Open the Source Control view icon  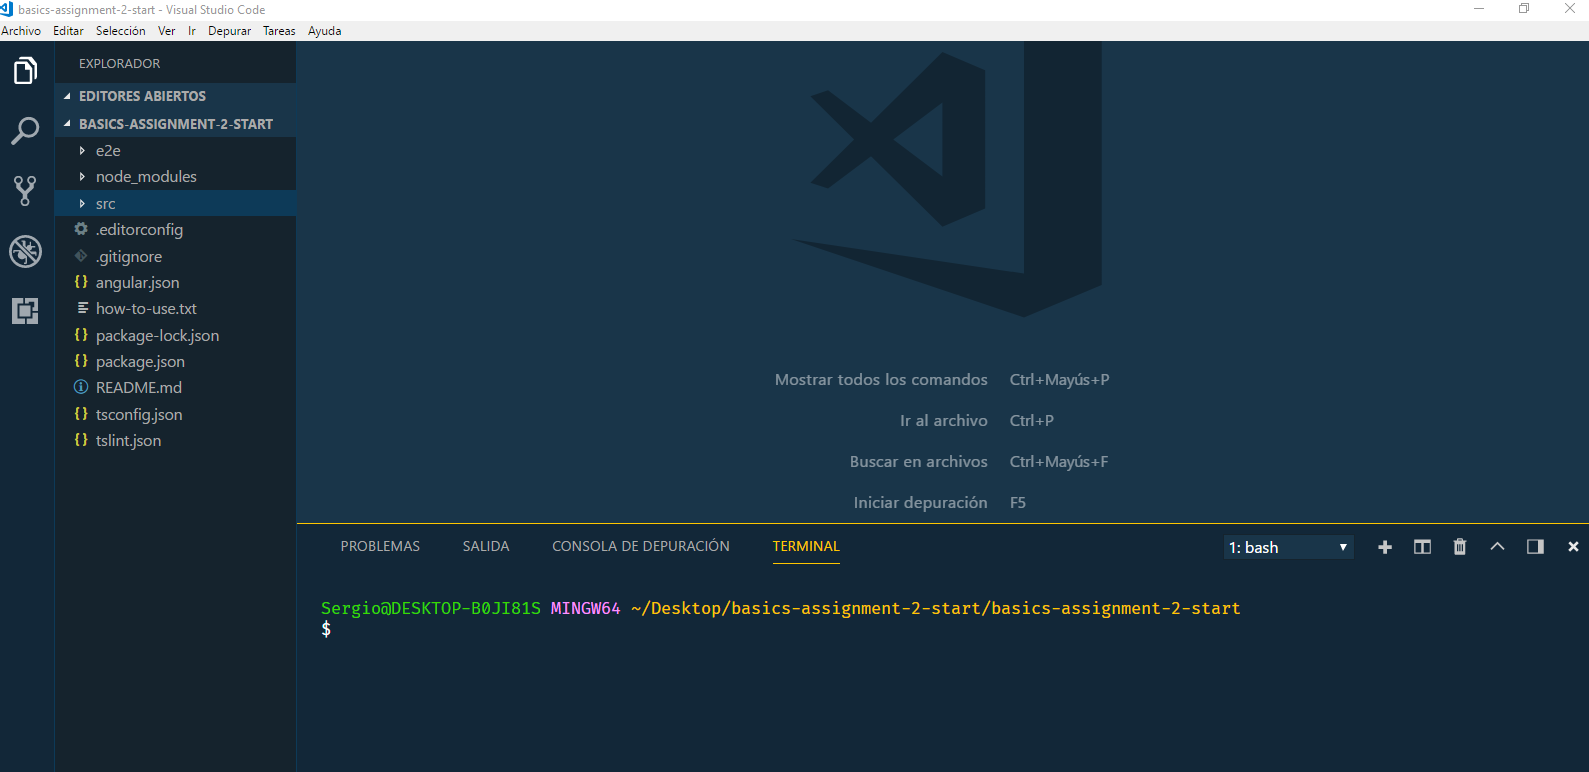coord(25,191)
